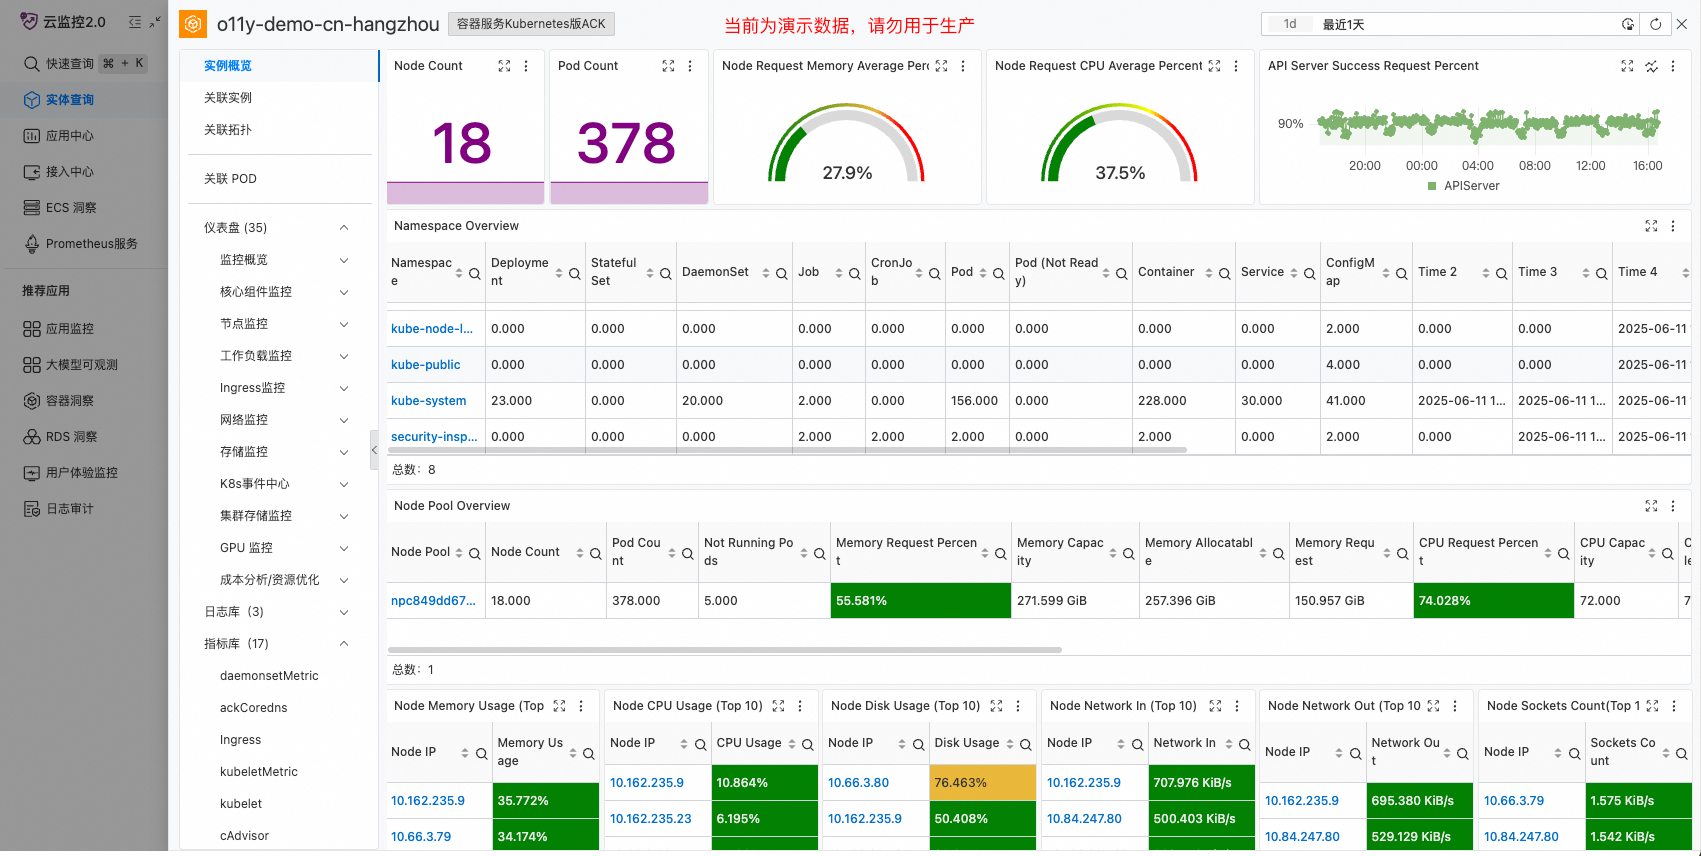The width and height of the screenshot is (1701, 856).
Task: Expand the 监控概览 group
Action: (344, 260)
